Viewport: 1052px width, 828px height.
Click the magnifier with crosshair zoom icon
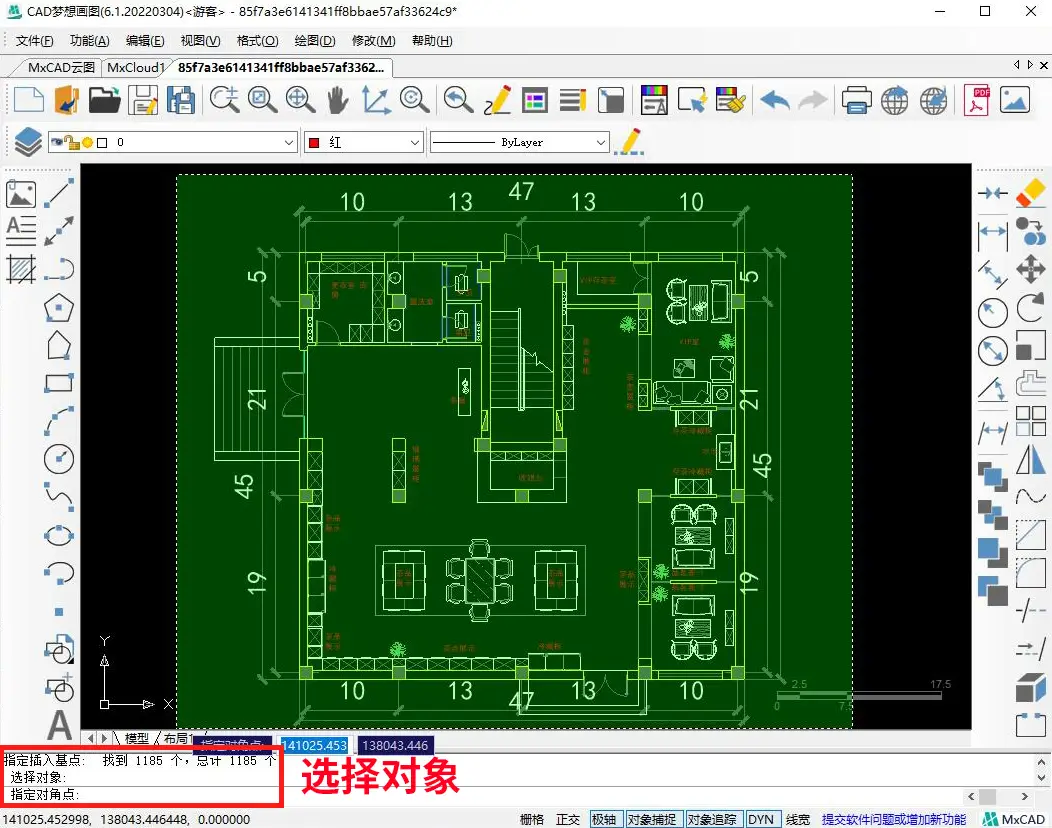(x=300, y=100)
